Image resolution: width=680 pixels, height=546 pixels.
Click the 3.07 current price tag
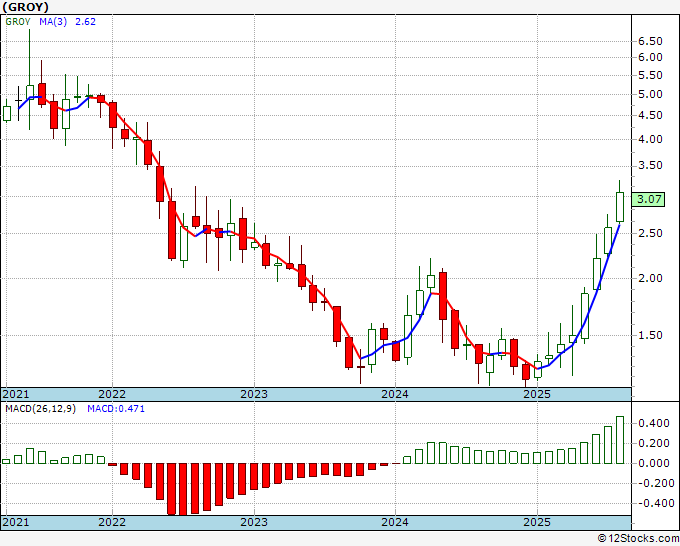pyautogui.click(x=649, y=199)
